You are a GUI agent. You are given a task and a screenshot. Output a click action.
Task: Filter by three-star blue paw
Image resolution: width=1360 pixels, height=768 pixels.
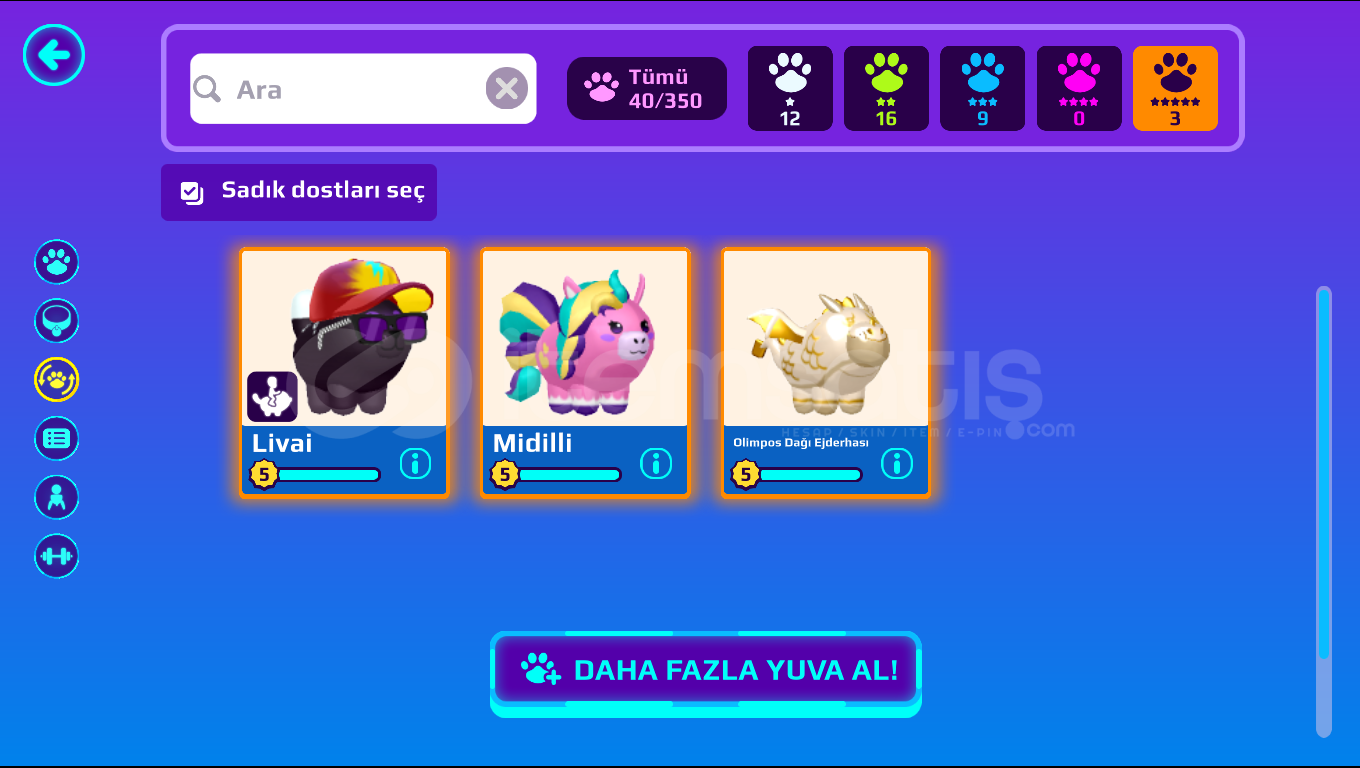982,88
